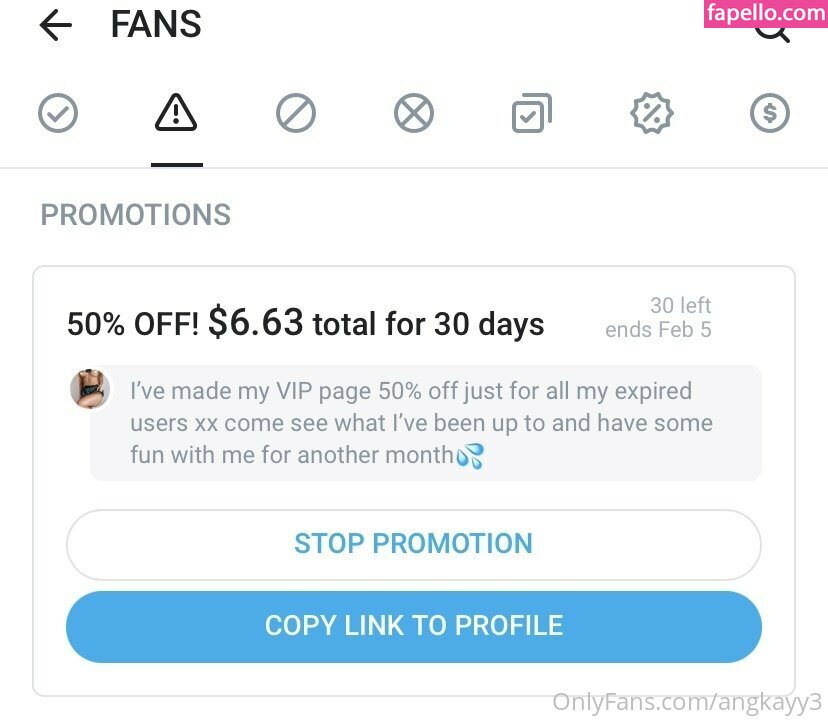Image resolution: width=828 pixels, height=722 pixels.
Task: Select the expired fans warning triangle tab
Action: click(x=176, y=112)
